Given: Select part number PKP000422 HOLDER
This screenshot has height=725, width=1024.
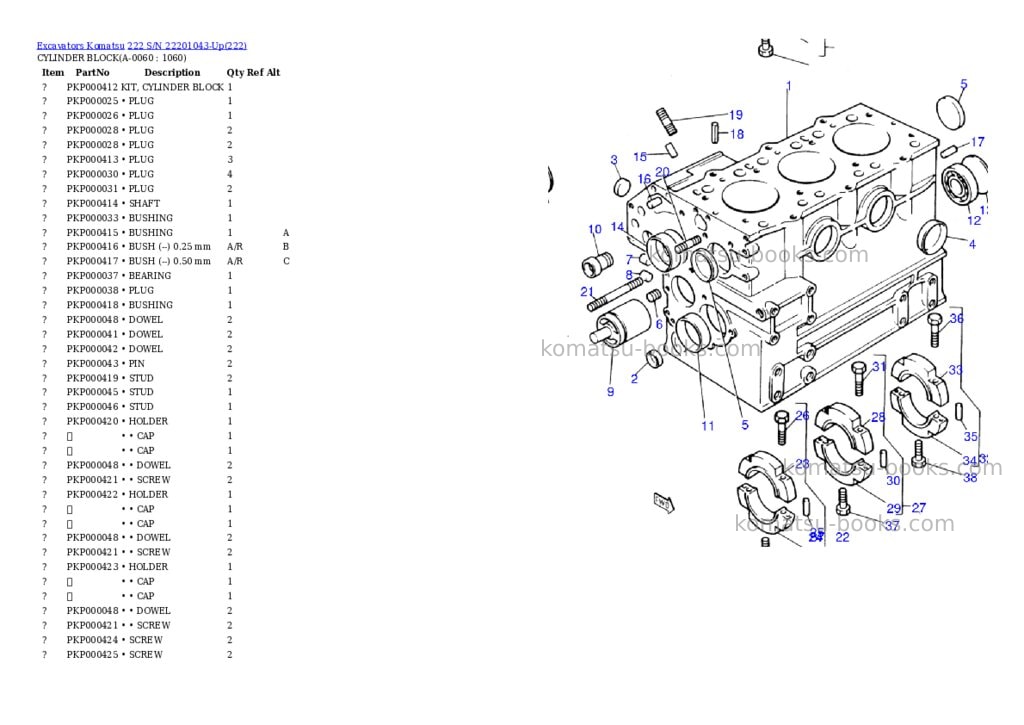Looking at the screenshot, I should click(x=117, y=494).
